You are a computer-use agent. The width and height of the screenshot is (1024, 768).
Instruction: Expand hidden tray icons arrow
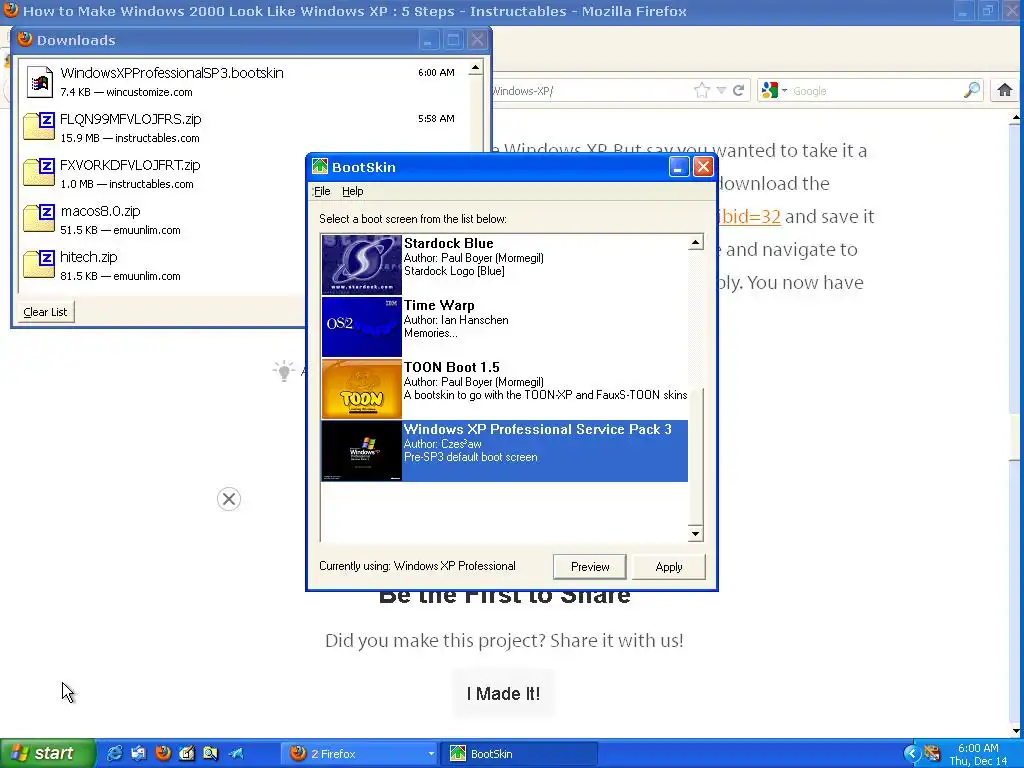[911, 754]
